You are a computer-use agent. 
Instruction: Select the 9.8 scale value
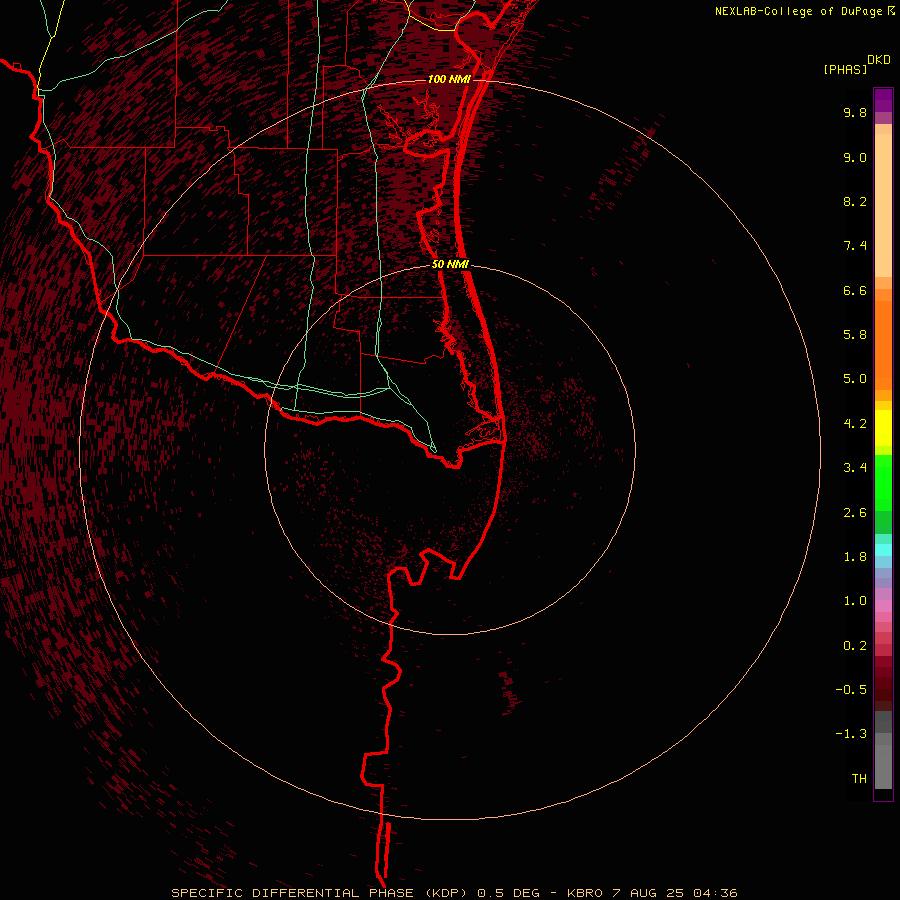(x=855, y=112)
